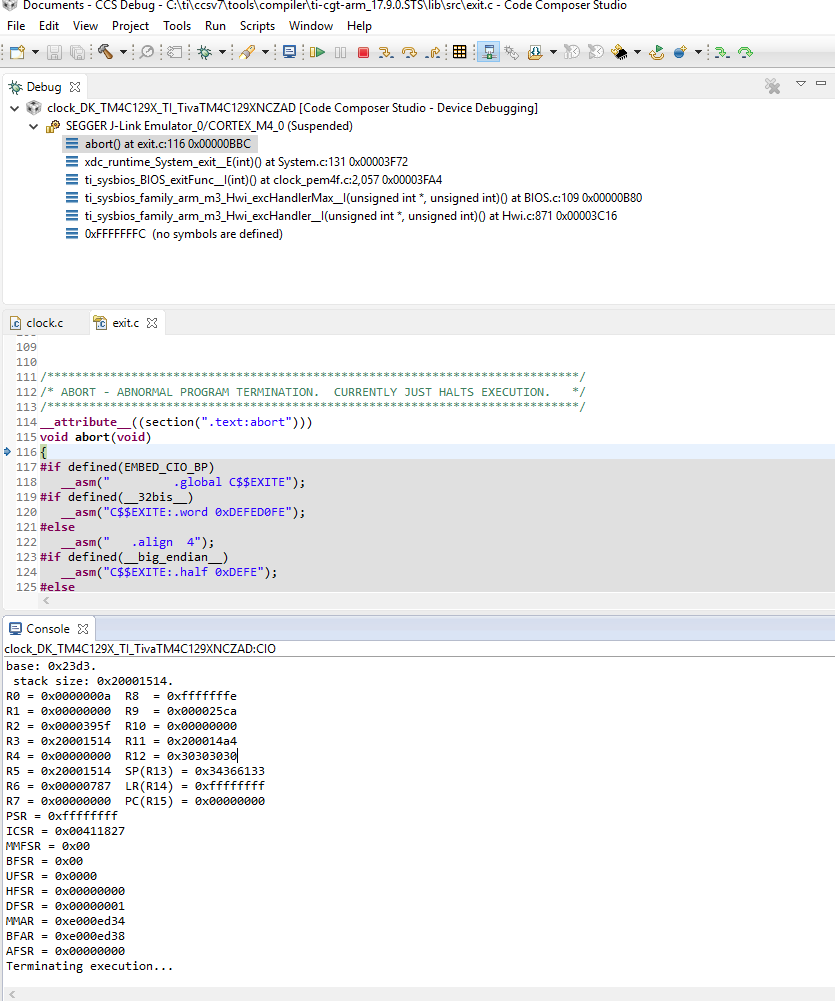Click the green Assembly Step Into icon
The height and width of the screenshot is (1001, 835).
coord(722,52)
